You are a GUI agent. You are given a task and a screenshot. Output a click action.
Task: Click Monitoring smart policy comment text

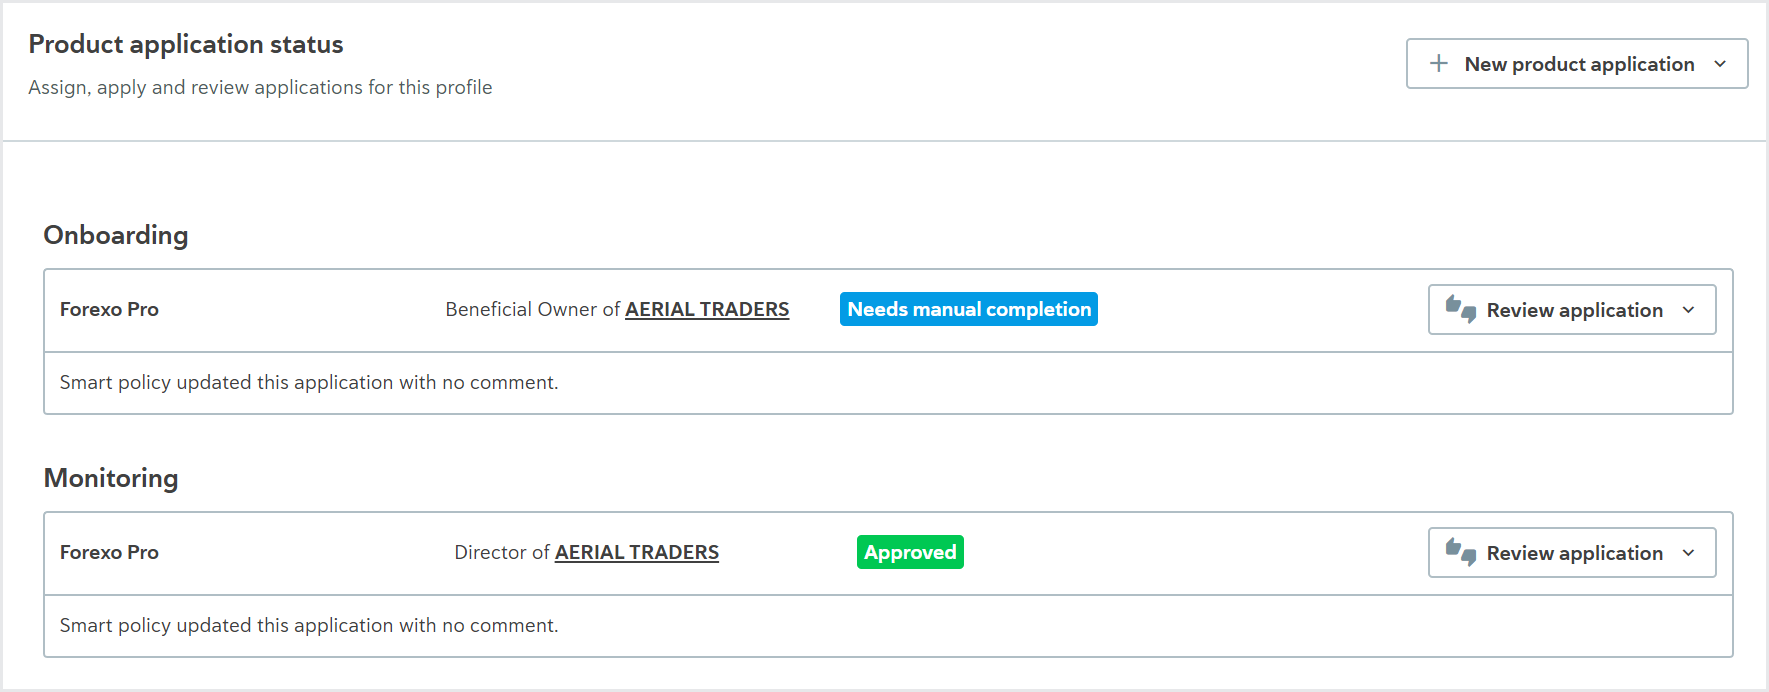[309, 625]
